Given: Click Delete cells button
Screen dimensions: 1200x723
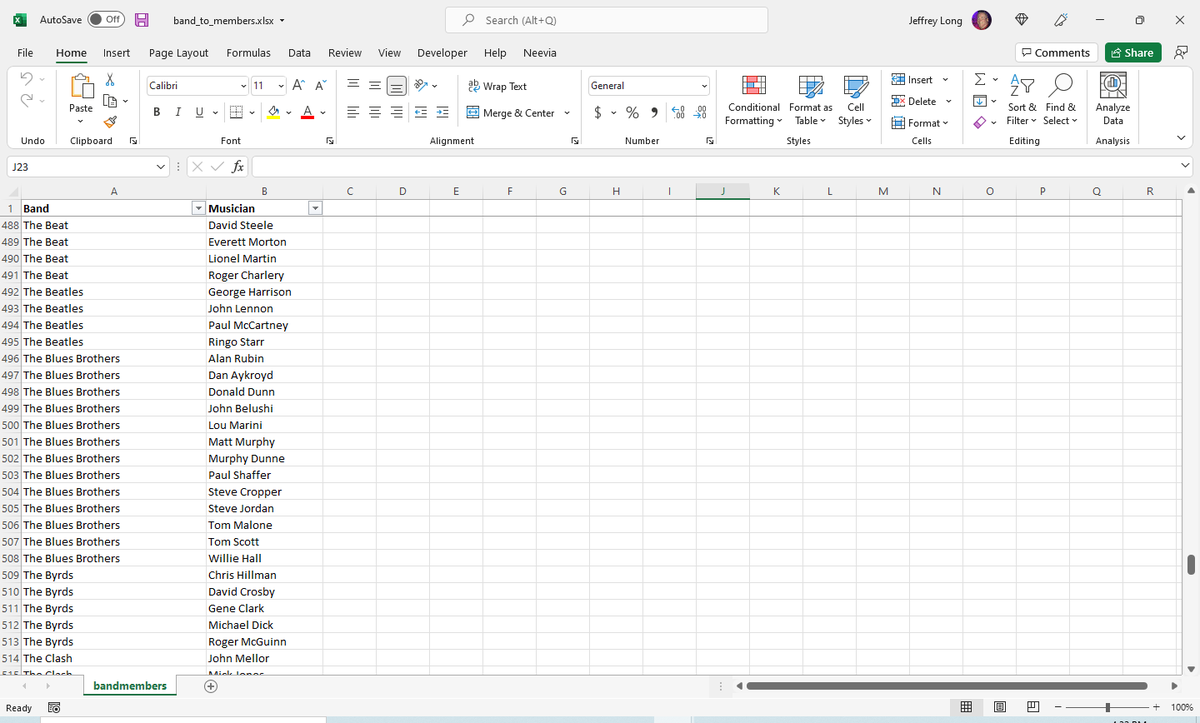Looking at the screenshot, I should (913, 101).
